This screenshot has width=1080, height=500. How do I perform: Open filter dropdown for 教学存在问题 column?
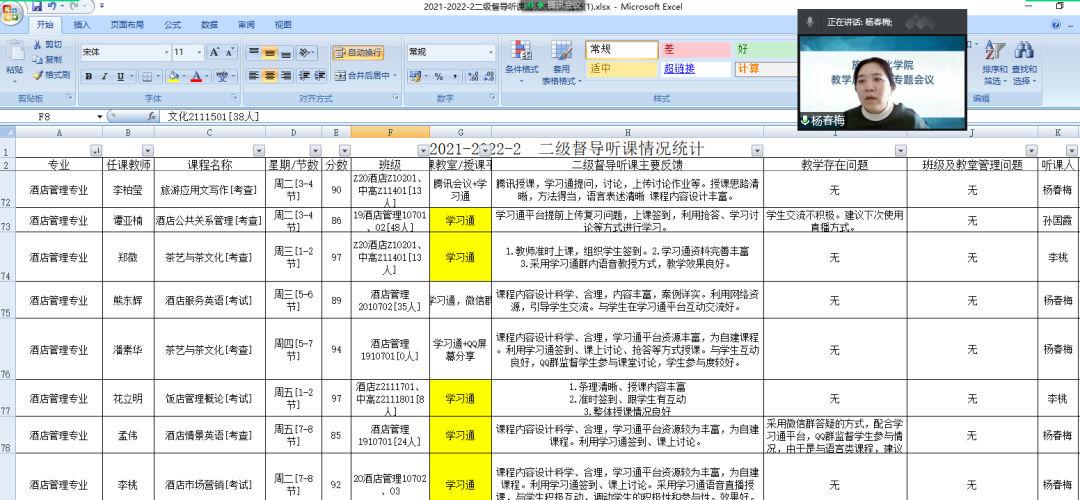pyautogui.click(x=900, y=150)
